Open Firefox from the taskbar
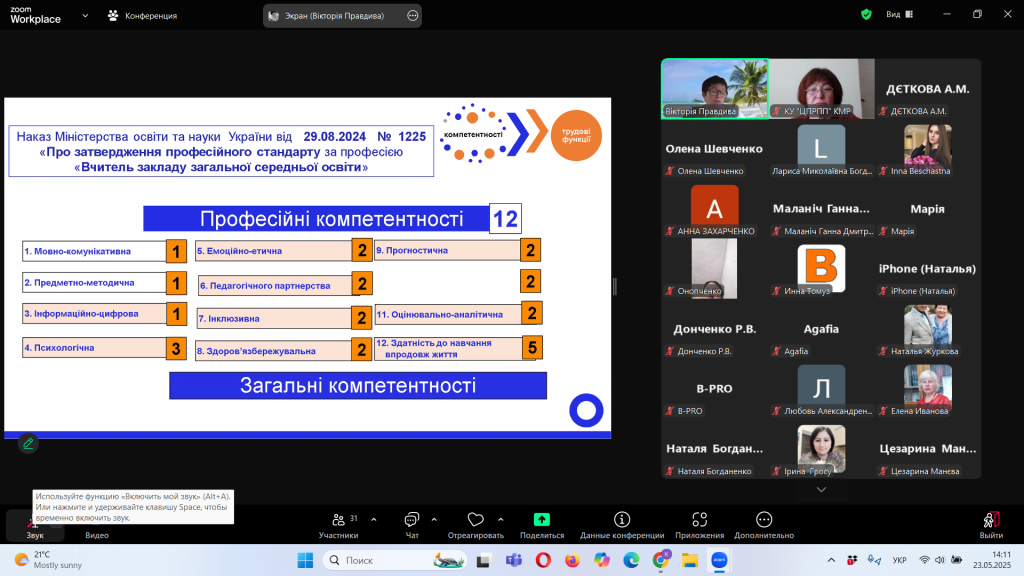Viewport: 1024px width, 576px height. click(x=572, y=560)
